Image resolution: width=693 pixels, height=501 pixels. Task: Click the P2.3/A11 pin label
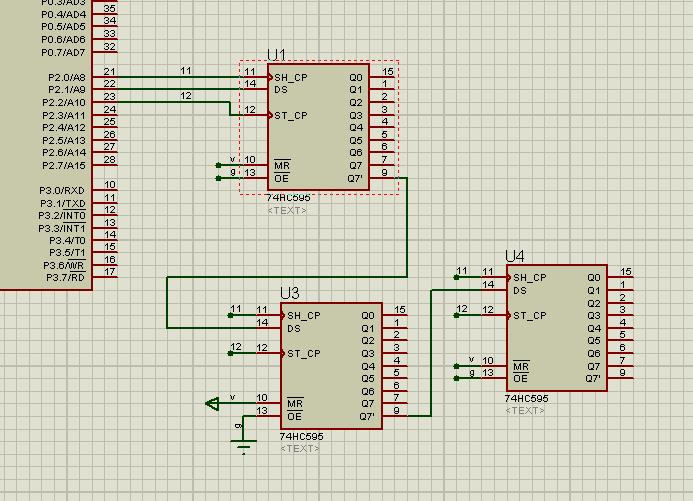coord(64,116)
